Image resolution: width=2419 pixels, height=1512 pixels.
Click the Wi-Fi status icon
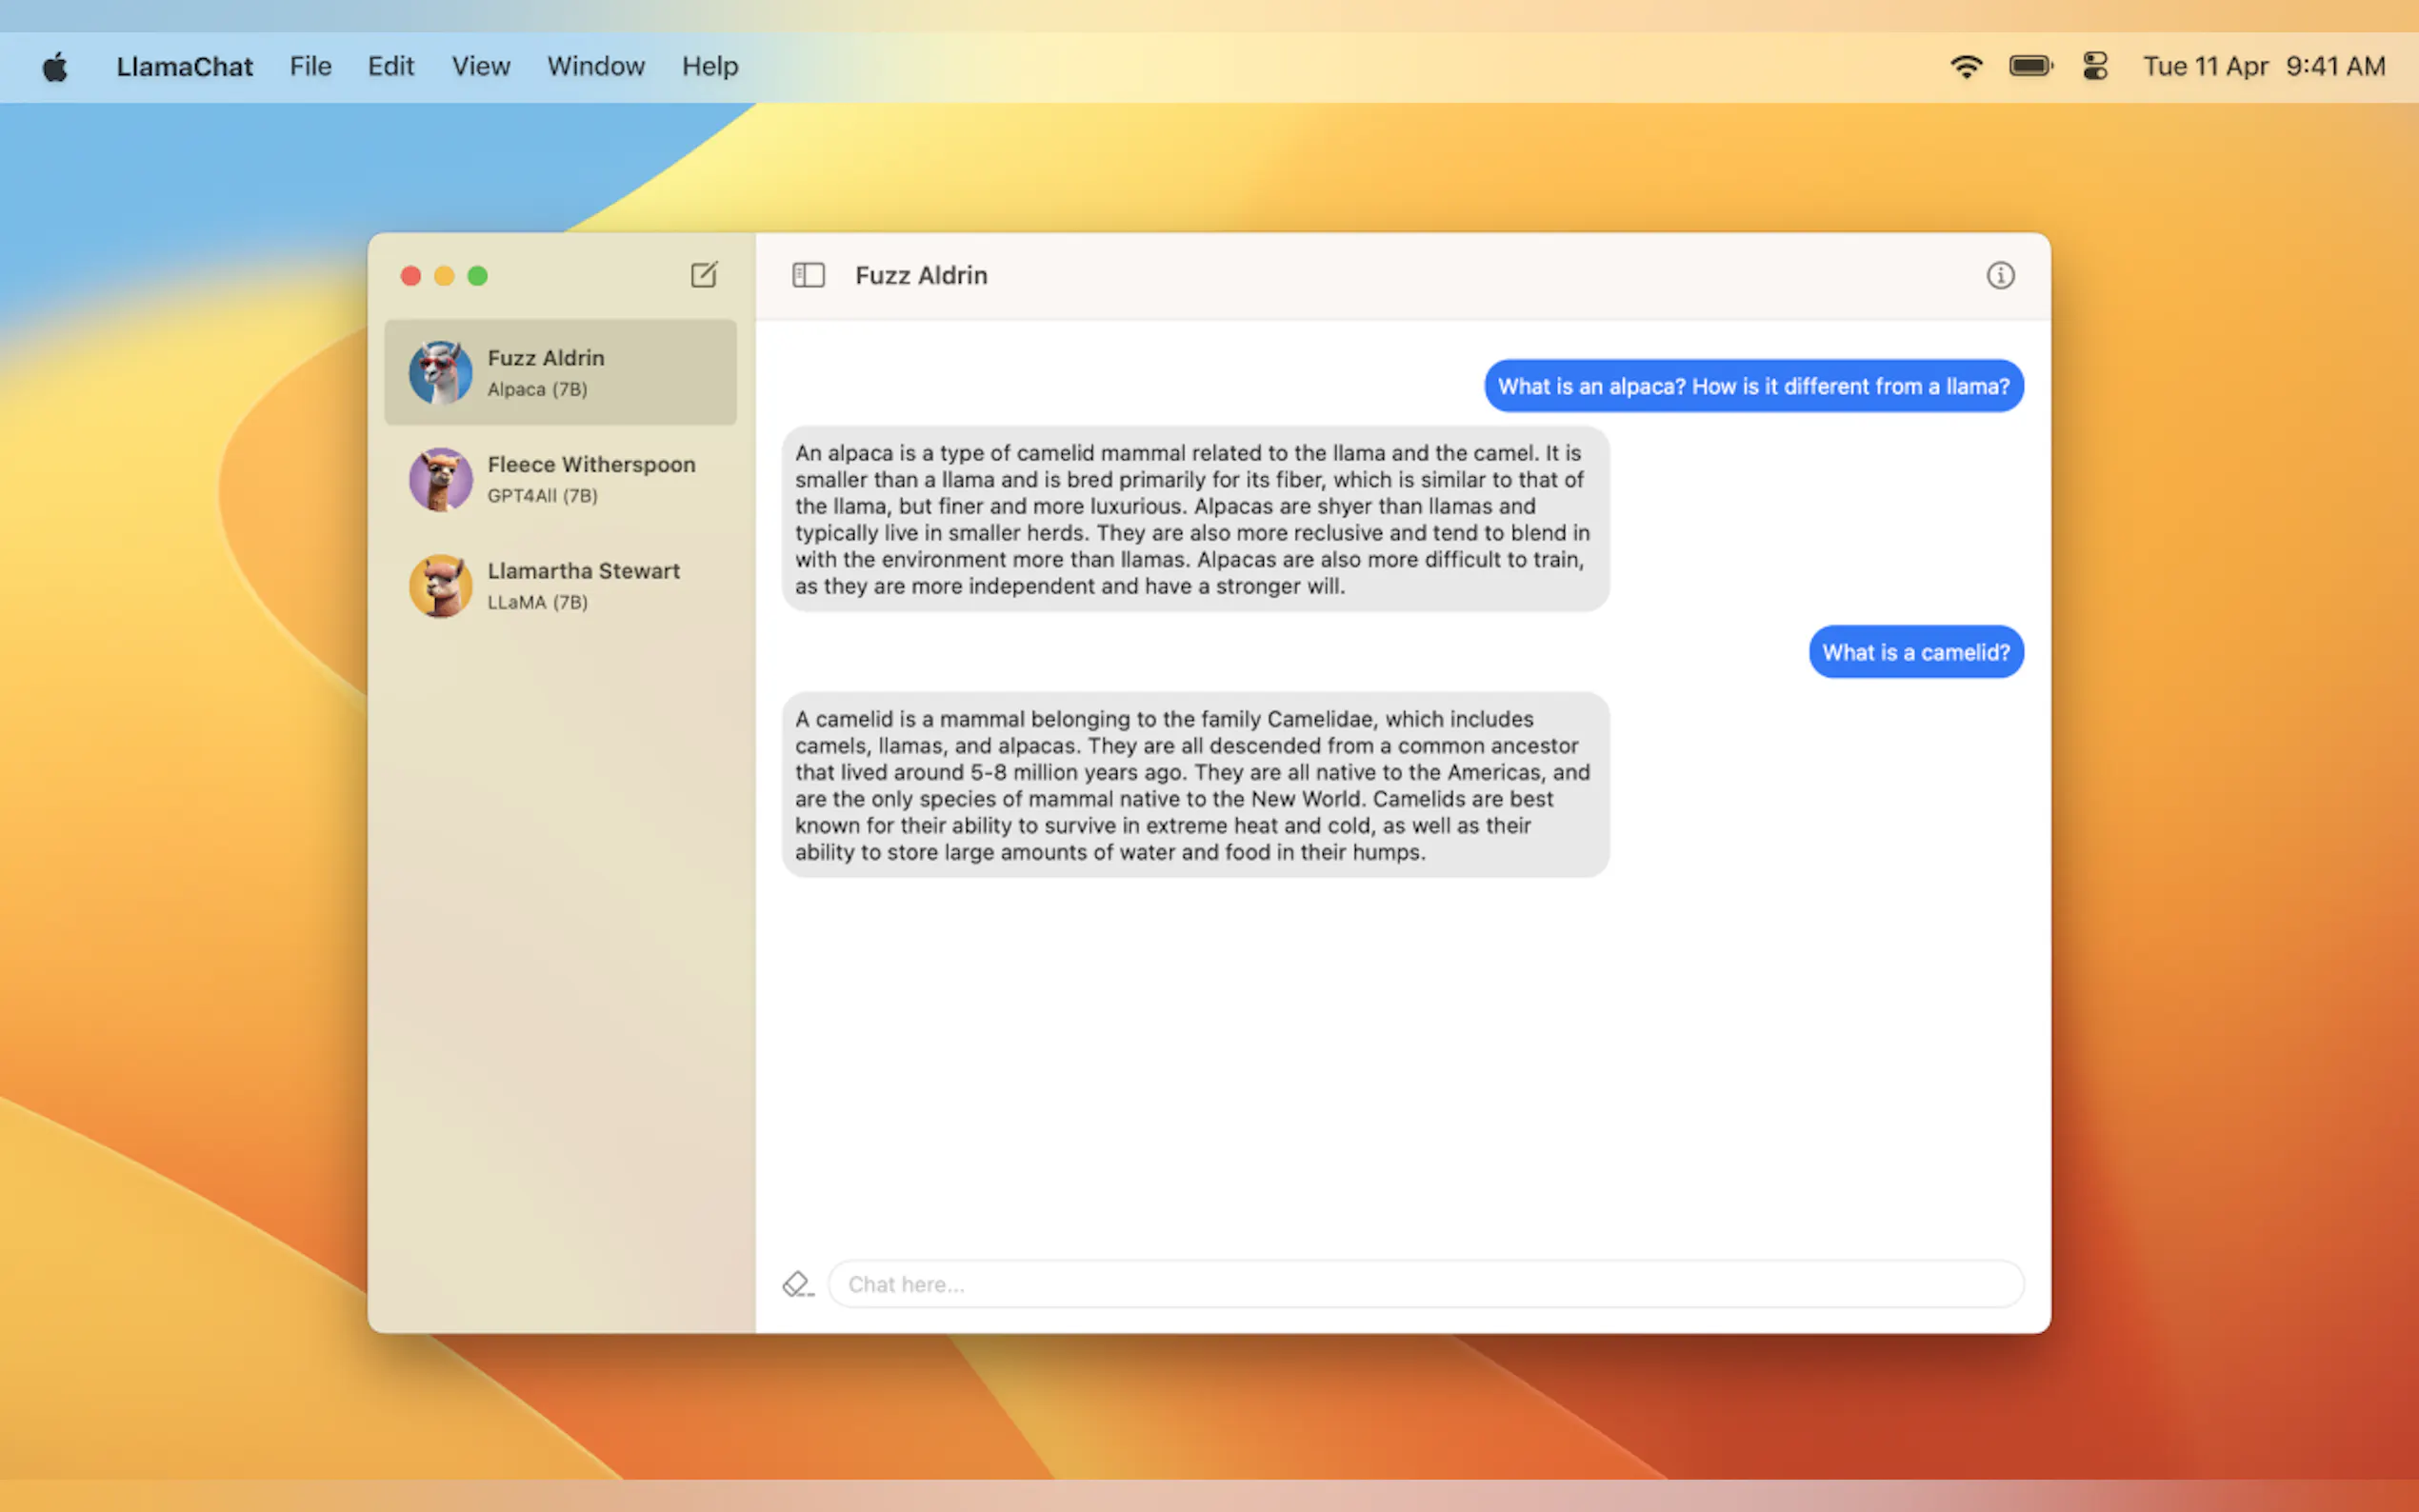[x=1965, y=67]
